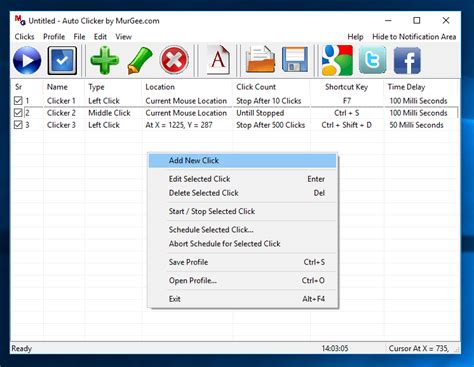Choose Exit from the context menu

[243, 299]
